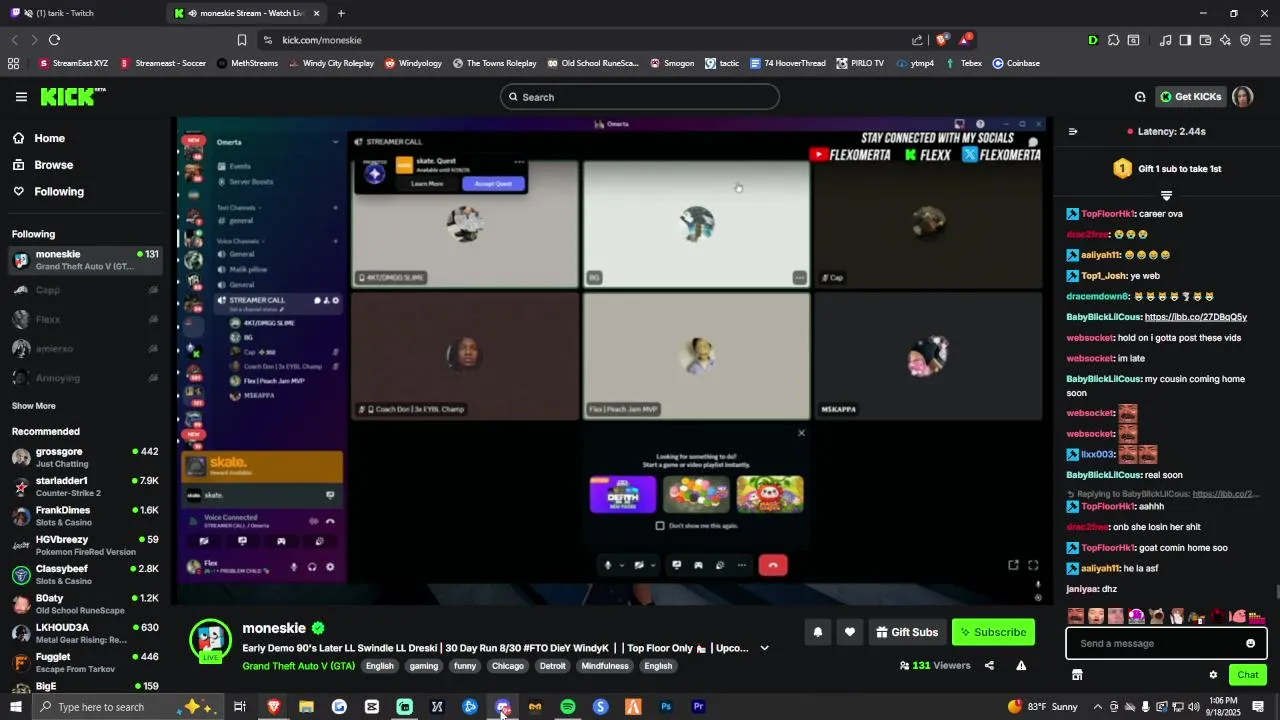This screenshot has height=720, width=1280.
Task: Toggle camera in stream call controls
Action: pos(639,565)
